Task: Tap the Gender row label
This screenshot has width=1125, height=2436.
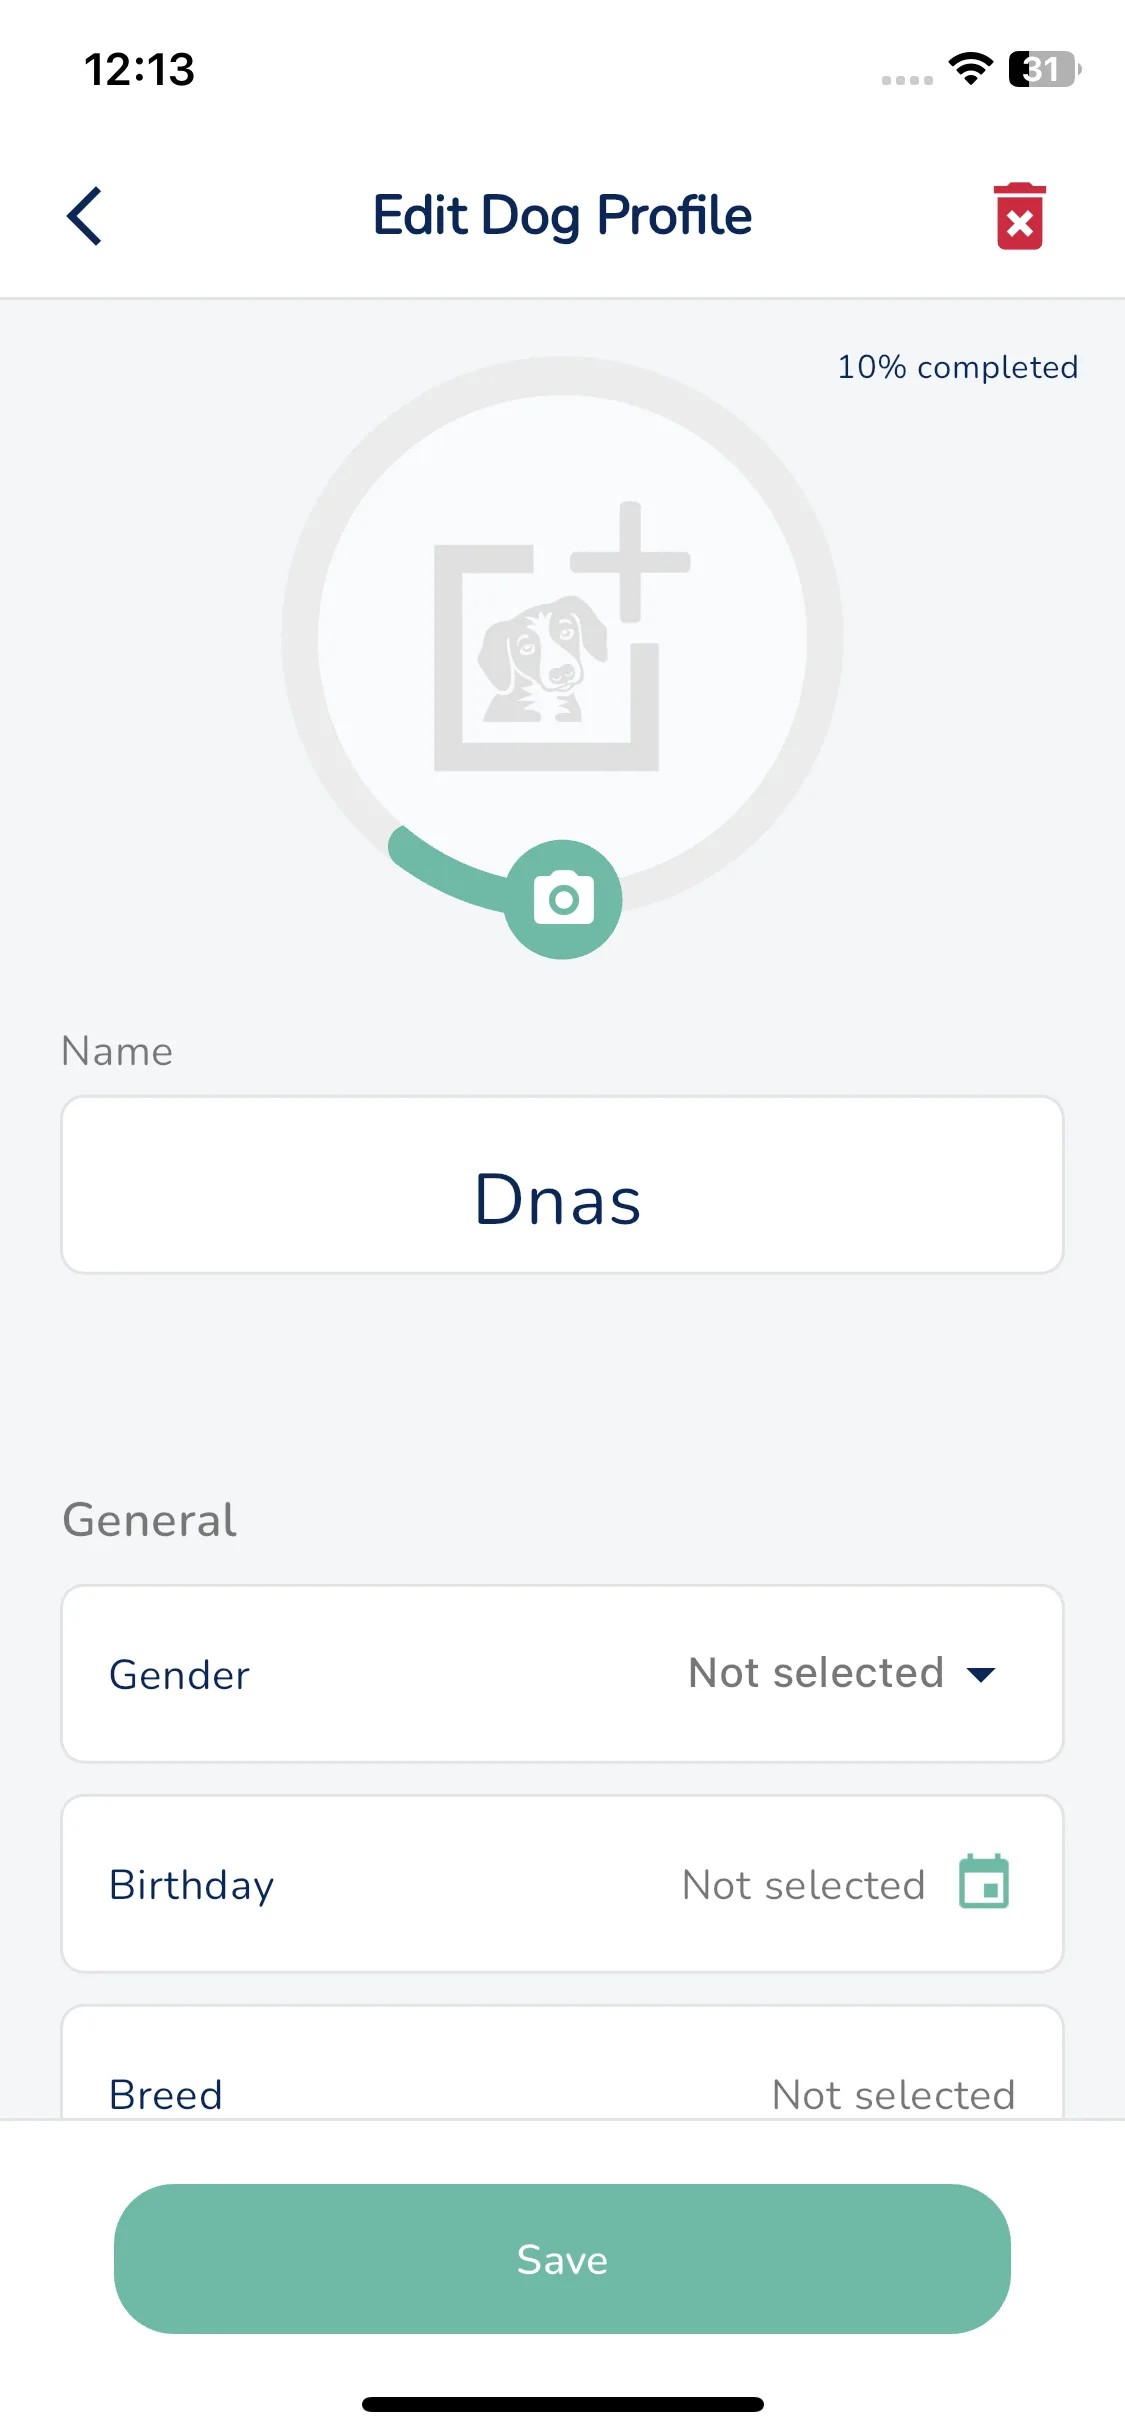Action: coord(180,1675)
